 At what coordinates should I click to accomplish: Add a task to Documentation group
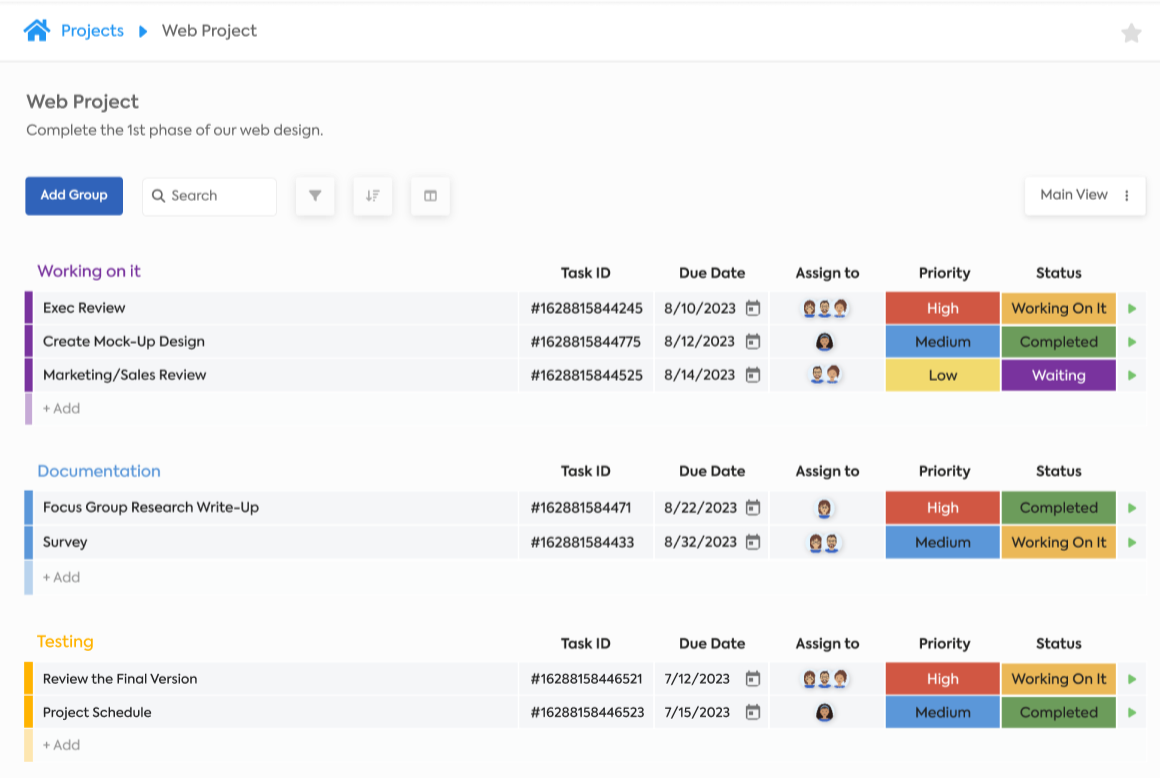click(61, 577)
